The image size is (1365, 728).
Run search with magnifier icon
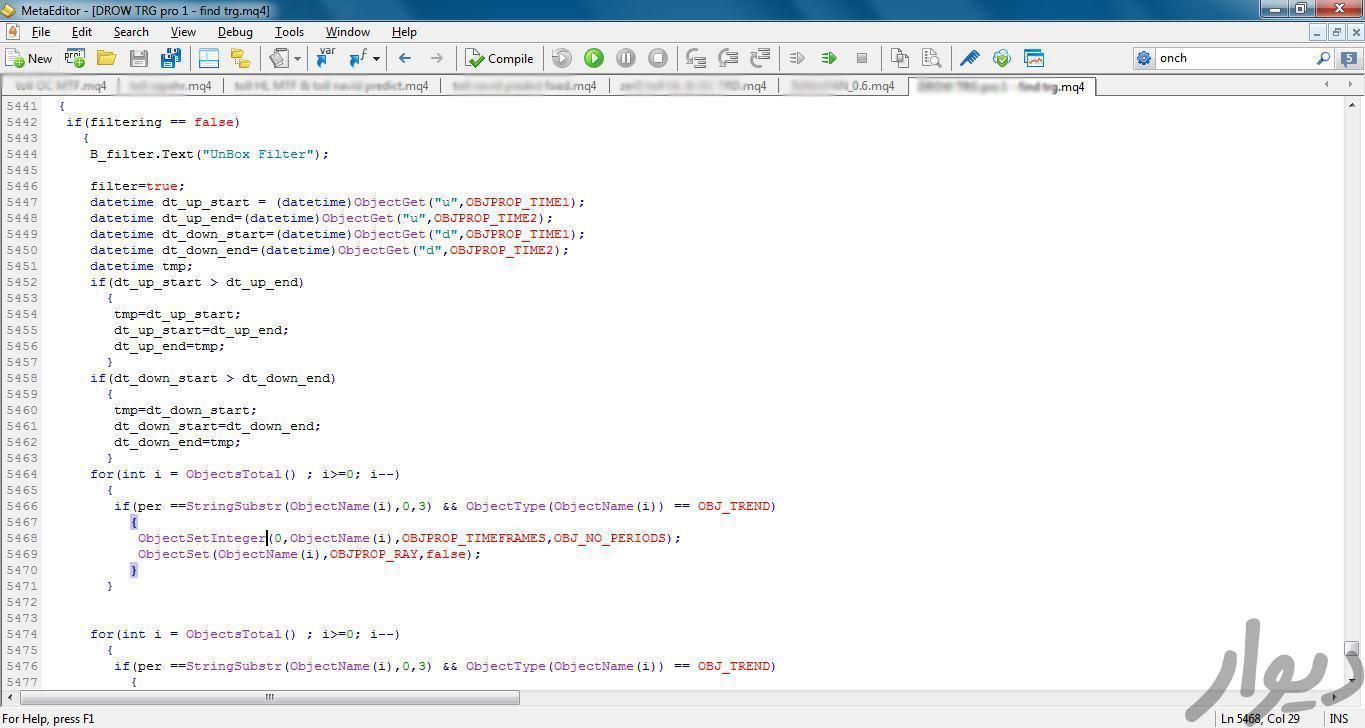1324,58
